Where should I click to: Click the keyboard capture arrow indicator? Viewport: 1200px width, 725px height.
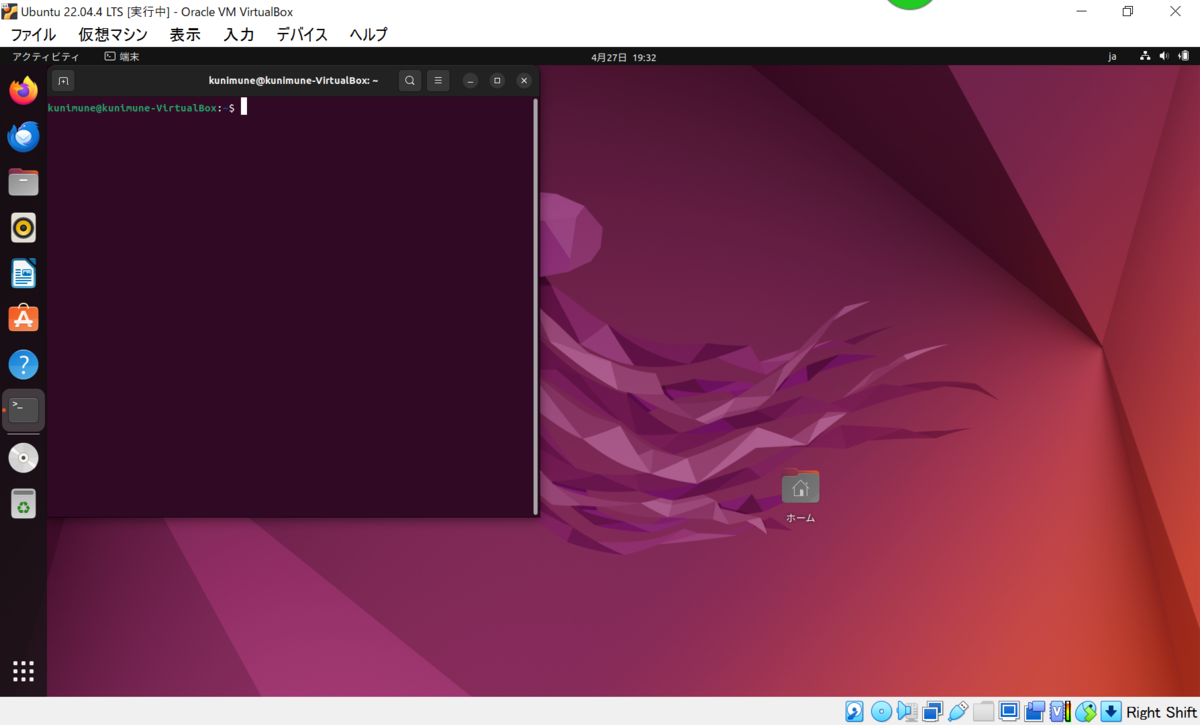(1111, 711)
